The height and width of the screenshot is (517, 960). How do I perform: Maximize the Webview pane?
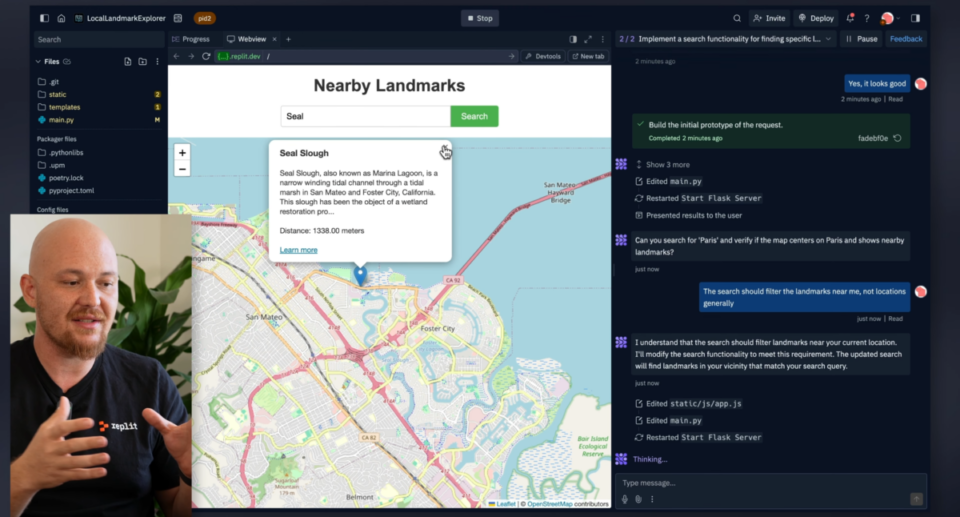tap(588, 39)
